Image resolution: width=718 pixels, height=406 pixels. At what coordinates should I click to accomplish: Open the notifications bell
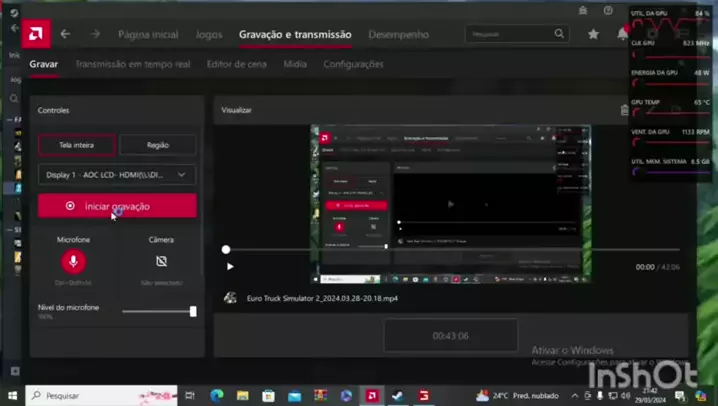click(622, 34)
